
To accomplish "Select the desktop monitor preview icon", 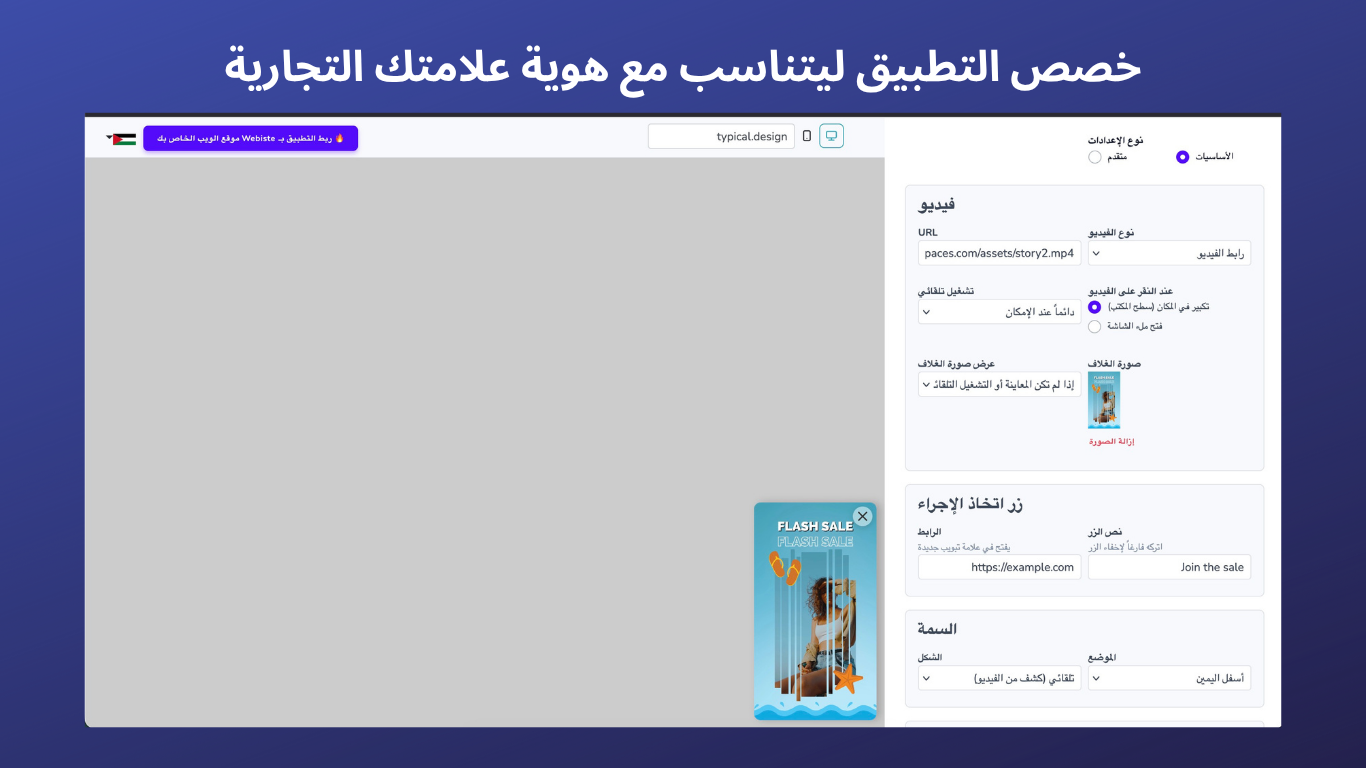I will coord(831,135).
